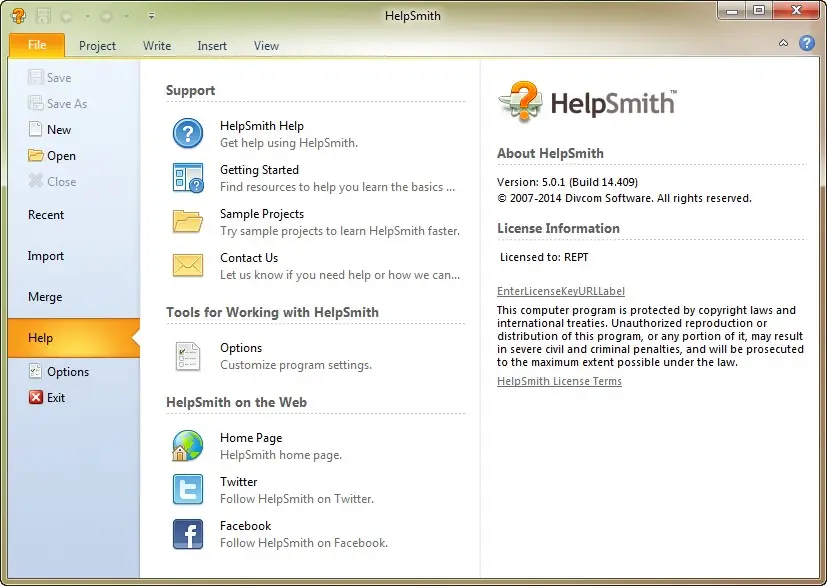Image resolution: width=827 pixels, height=586 pixels.
Task: Click the red Exit icon
Action: point(35,397)
